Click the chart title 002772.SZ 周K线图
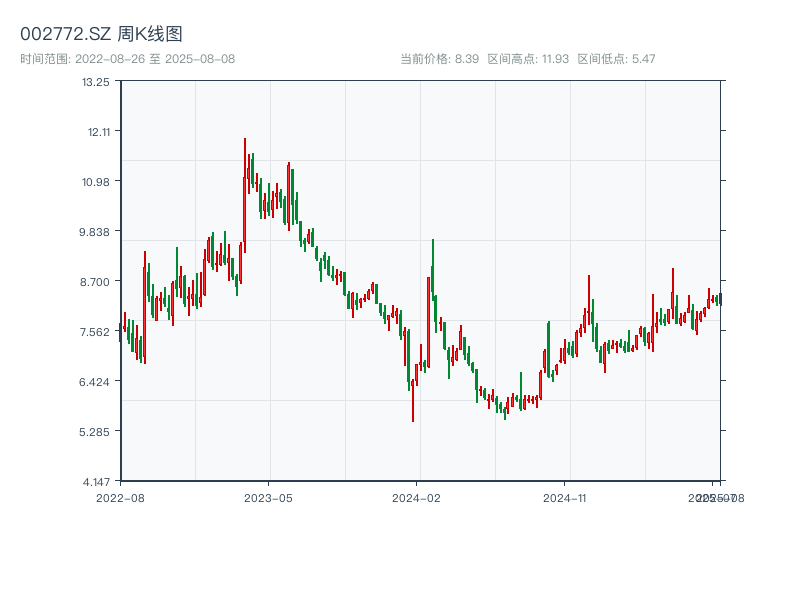800x600 pixels. click(101, 34)
